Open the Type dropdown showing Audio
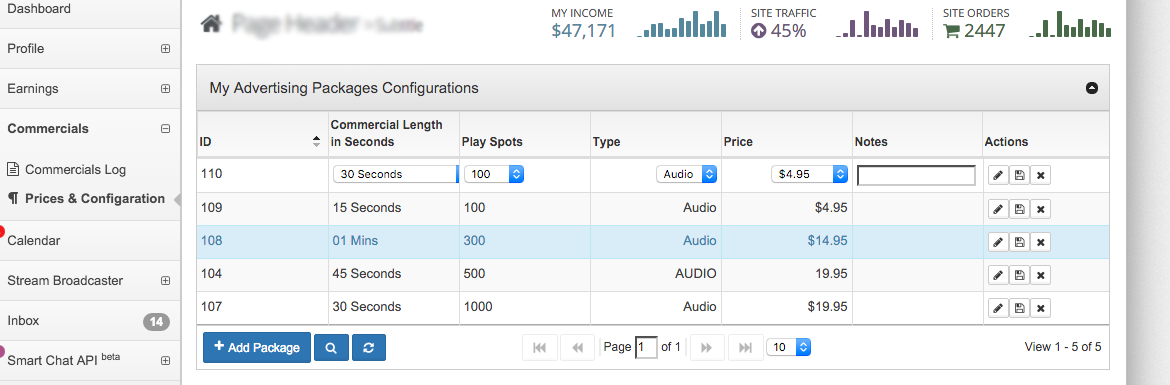Image resolution: width=1170 pixels, height=385 pixels. point(686,174)
